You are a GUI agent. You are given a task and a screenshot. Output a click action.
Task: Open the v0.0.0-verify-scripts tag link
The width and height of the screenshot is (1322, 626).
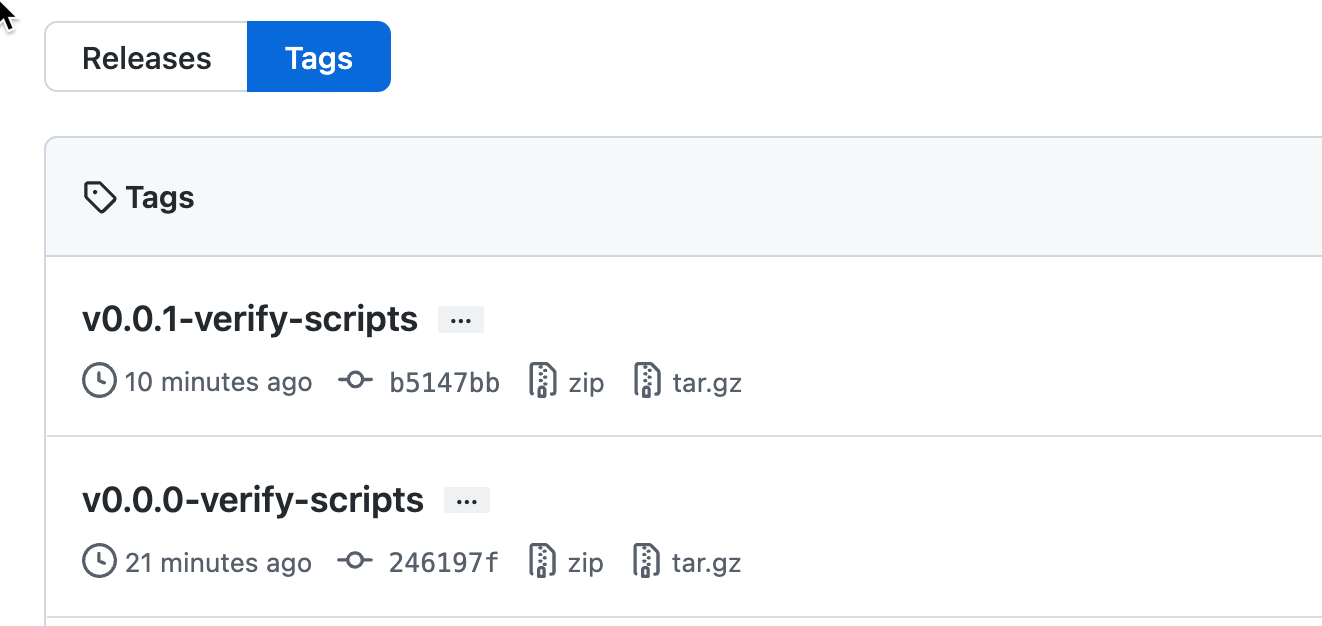[253, 499]
